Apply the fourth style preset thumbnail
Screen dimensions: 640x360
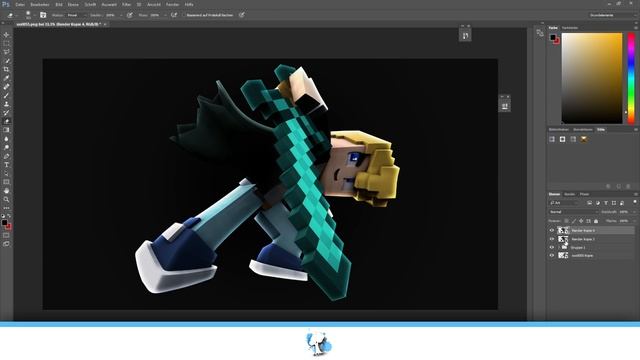(x=584, y=139)
